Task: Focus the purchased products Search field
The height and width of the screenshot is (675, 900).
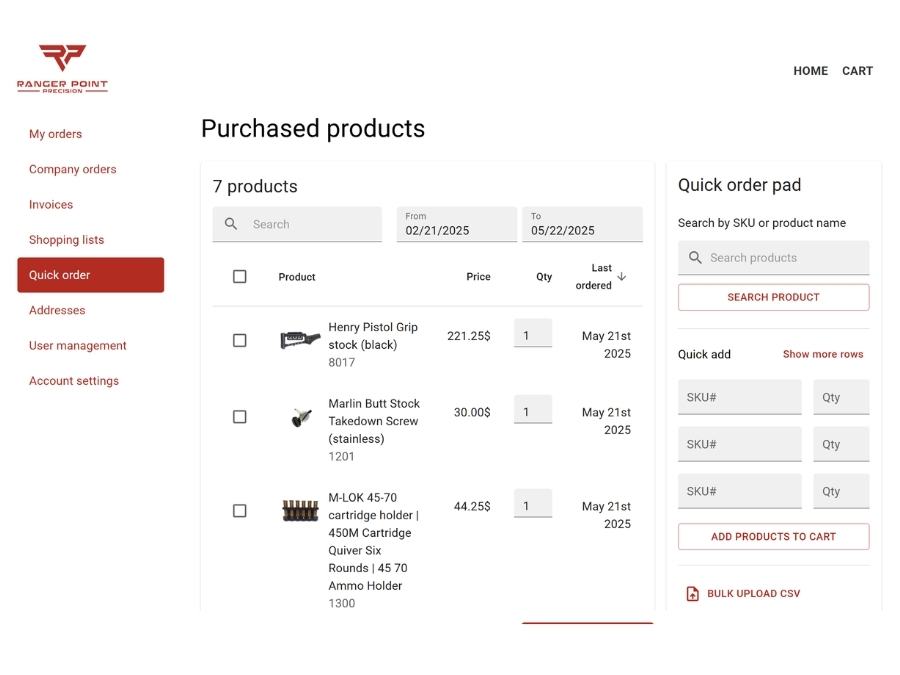Action: [x=297, y=224]
